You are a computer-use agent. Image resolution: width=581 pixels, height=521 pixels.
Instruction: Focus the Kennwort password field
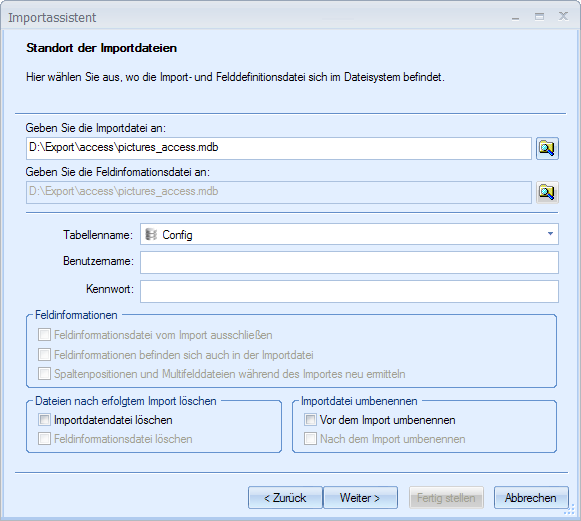click(x=349, y=291)
